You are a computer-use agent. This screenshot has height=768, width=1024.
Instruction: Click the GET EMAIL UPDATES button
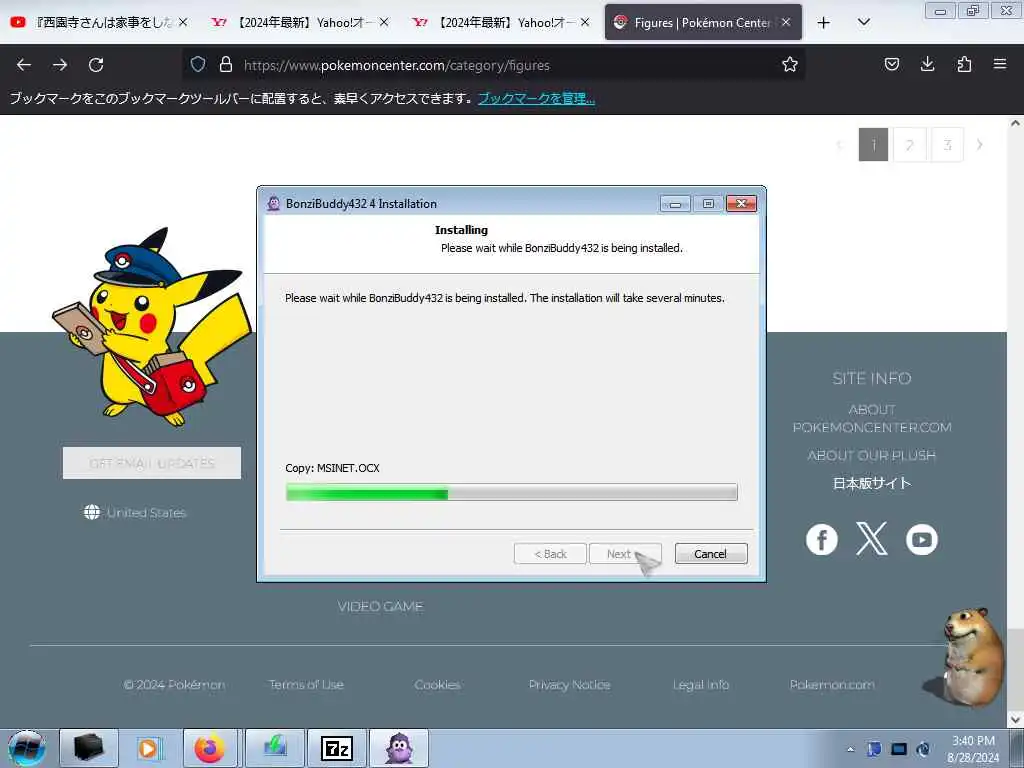coord(152,463)
